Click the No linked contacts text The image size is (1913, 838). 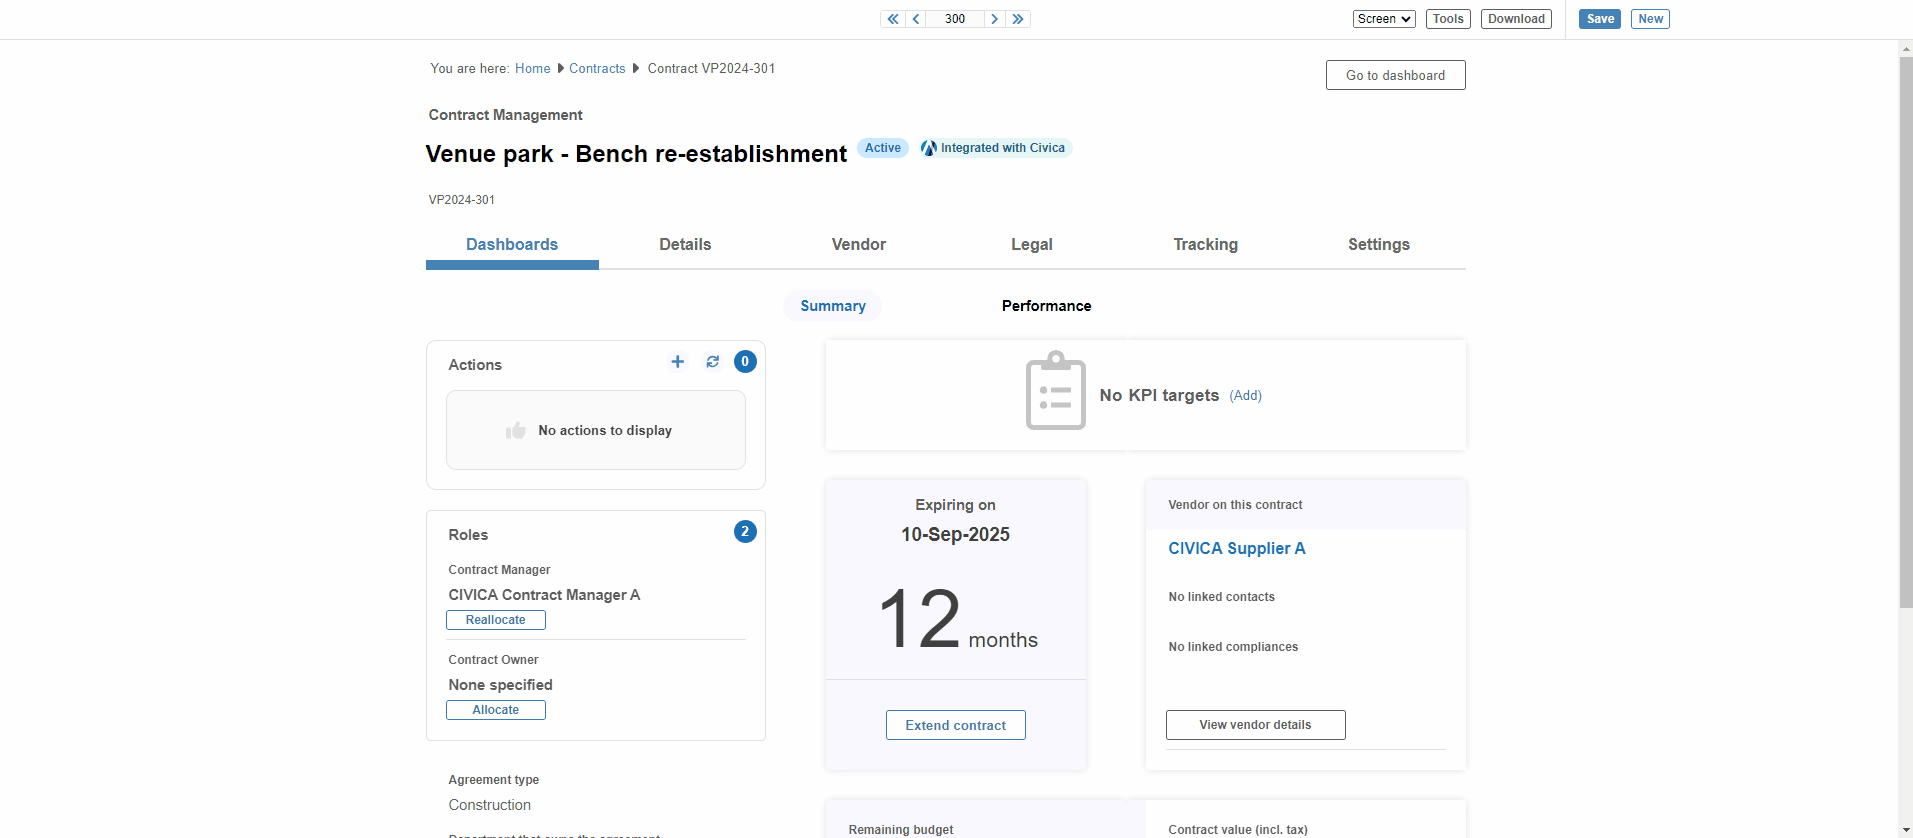point(1222,597)
